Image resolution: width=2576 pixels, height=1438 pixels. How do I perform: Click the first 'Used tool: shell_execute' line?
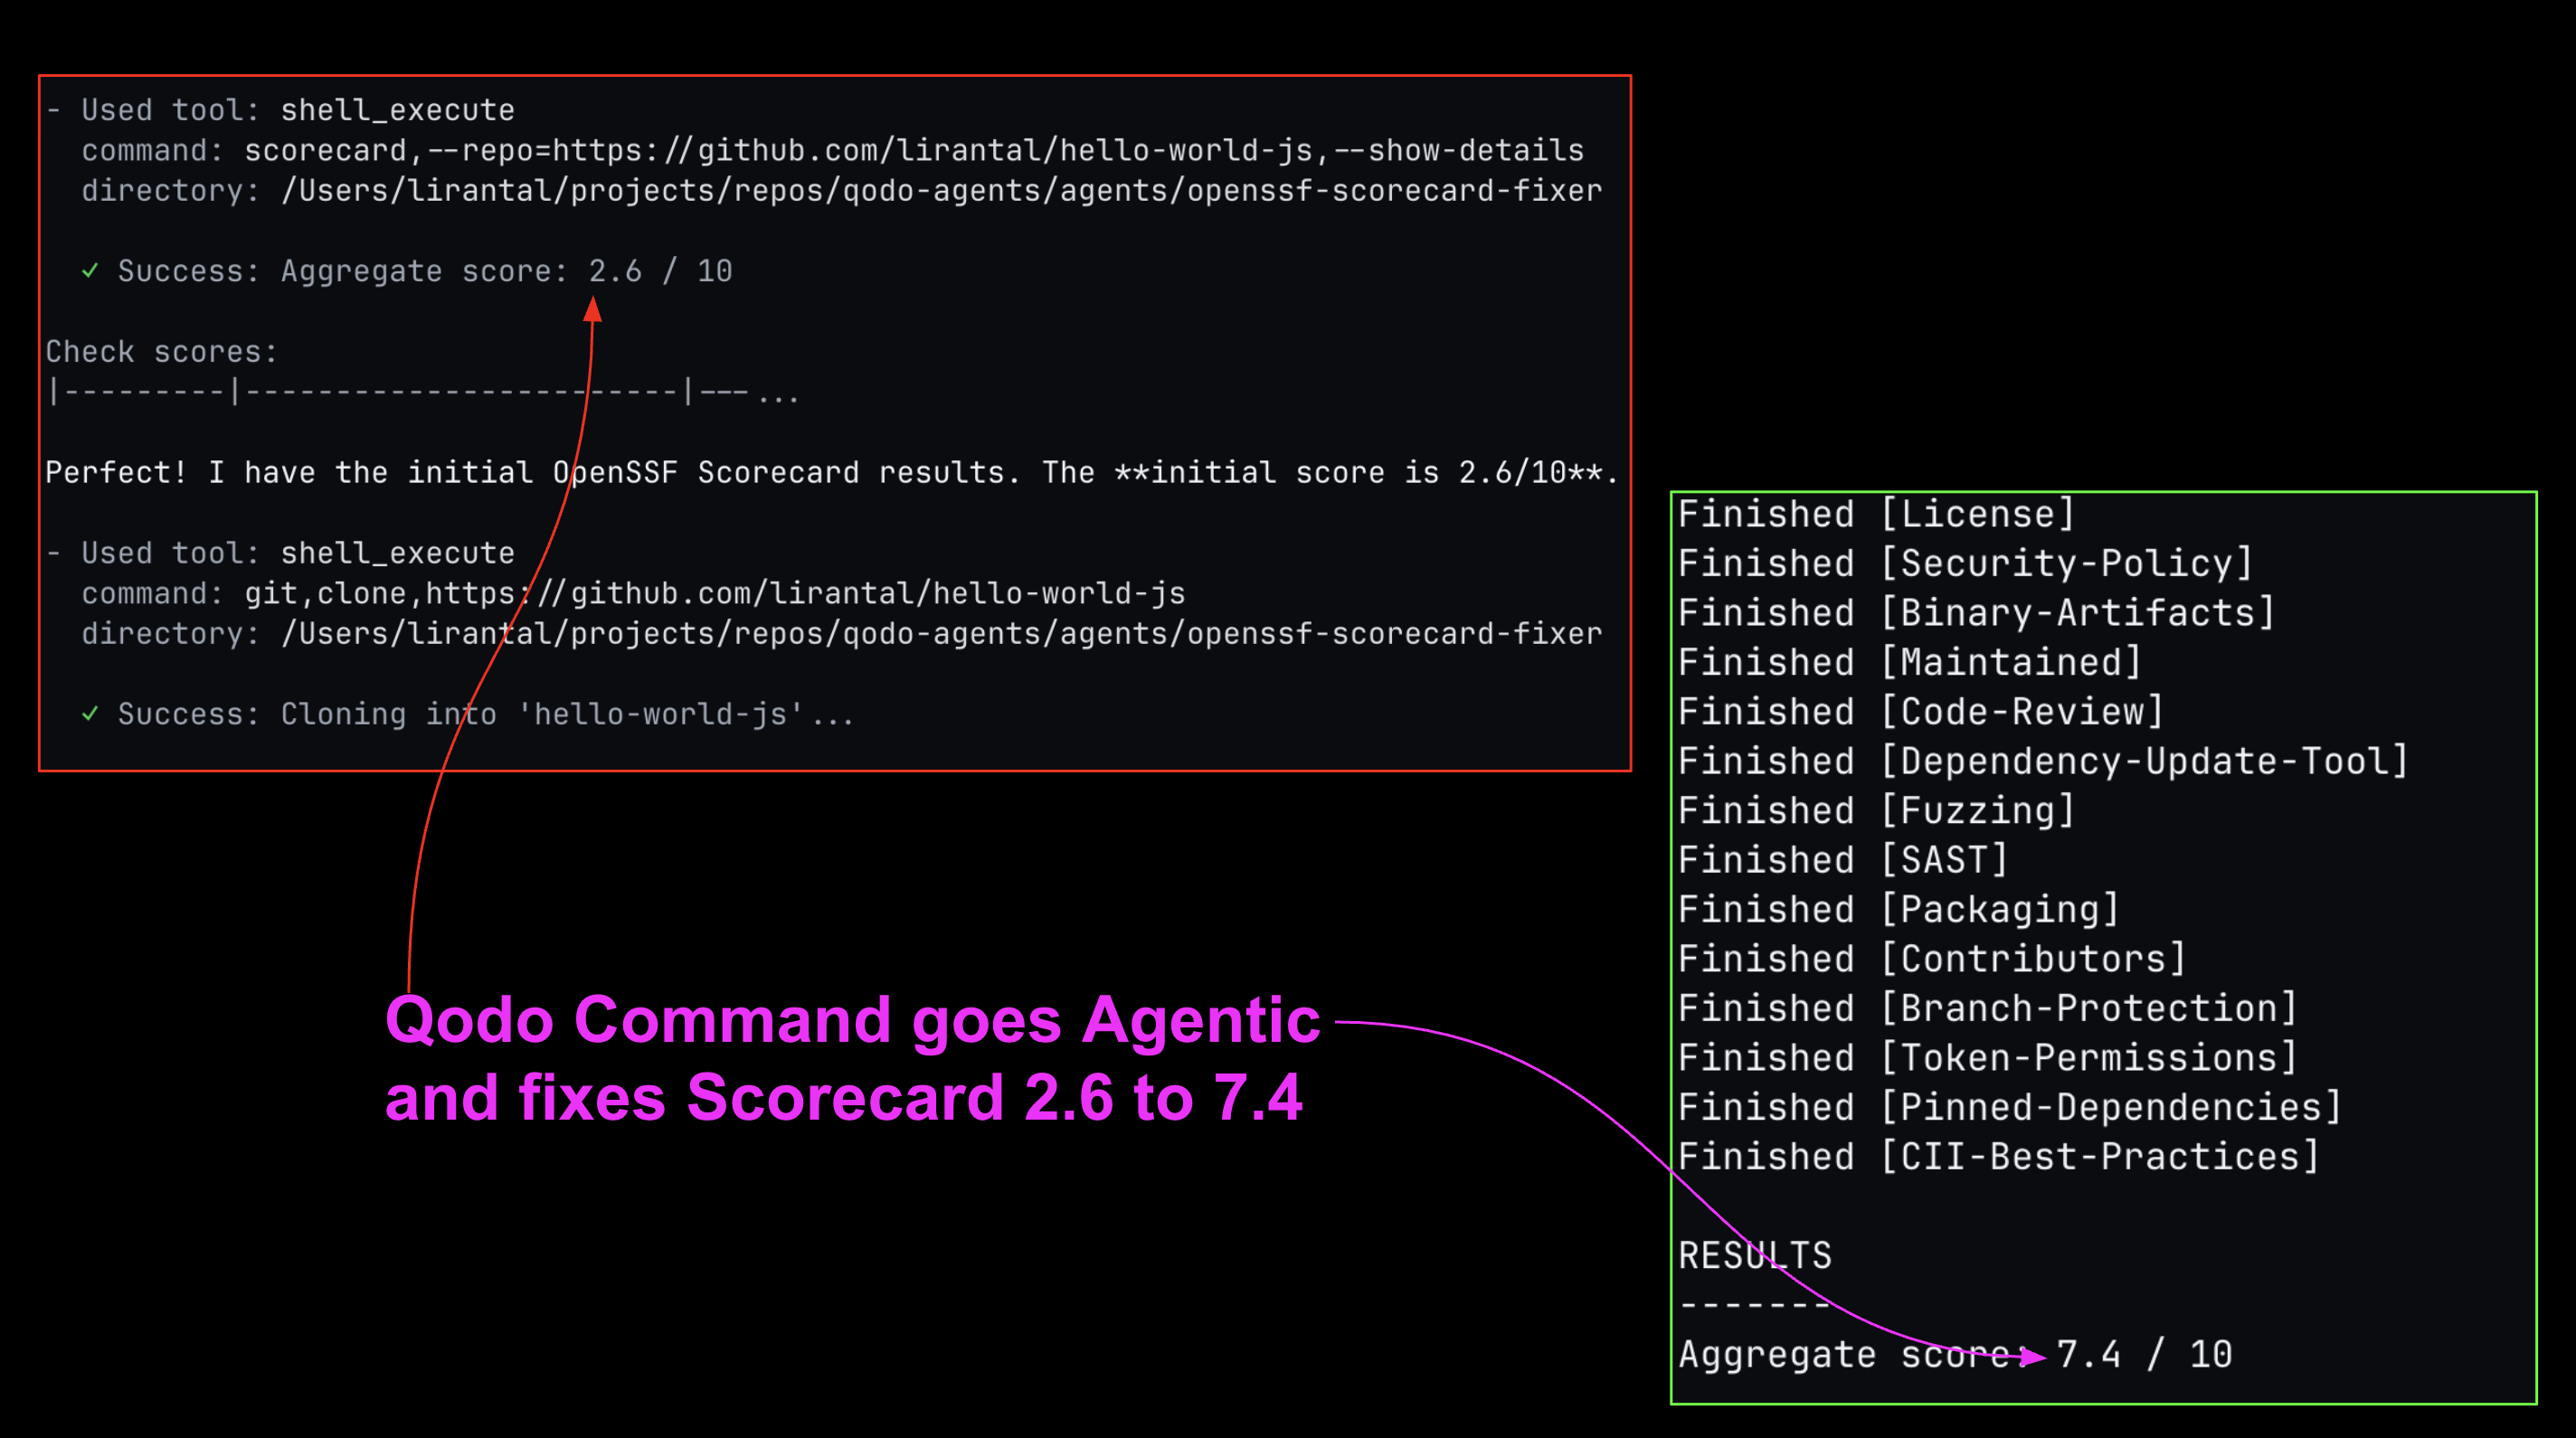280,110
